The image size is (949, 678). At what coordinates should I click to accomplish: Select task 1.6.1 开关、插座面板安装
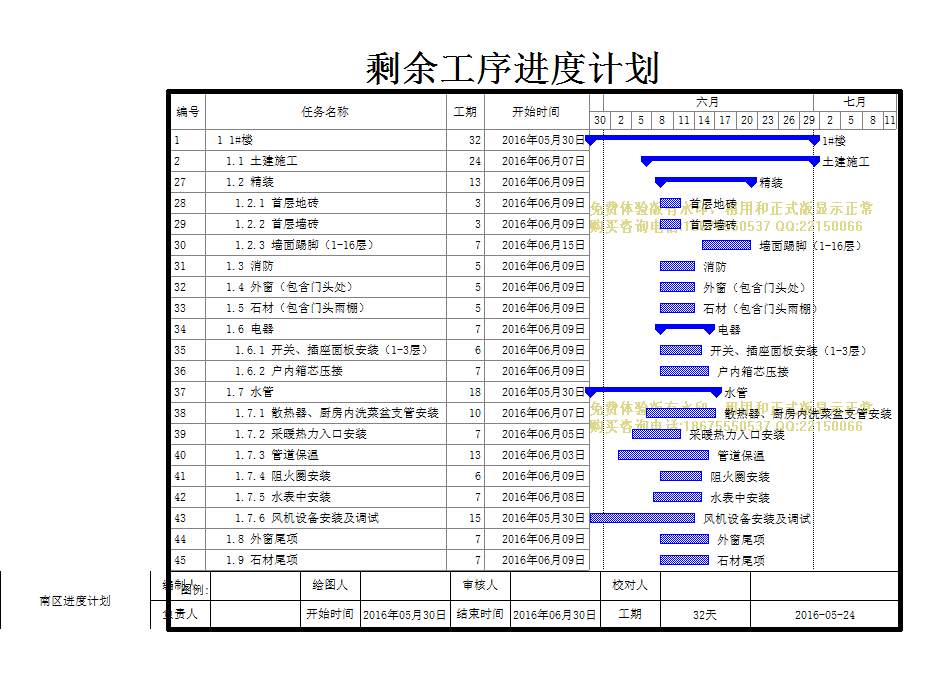379,350
